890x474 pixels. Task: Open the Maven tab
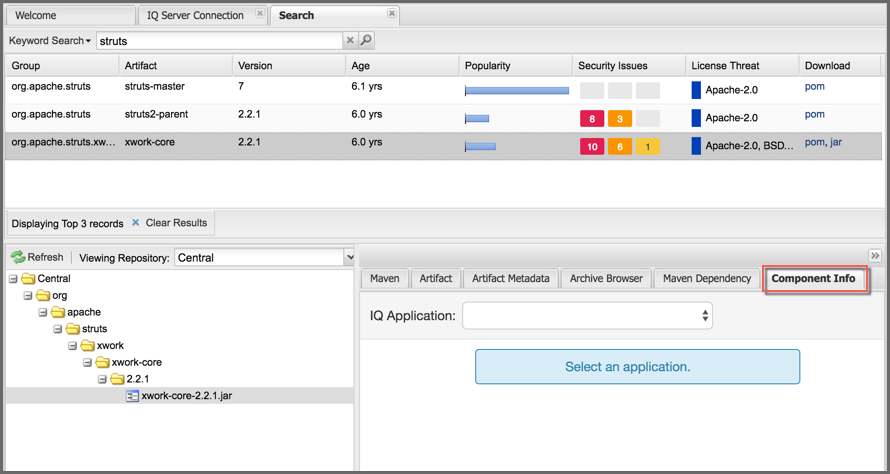click(x=385, y=279)
